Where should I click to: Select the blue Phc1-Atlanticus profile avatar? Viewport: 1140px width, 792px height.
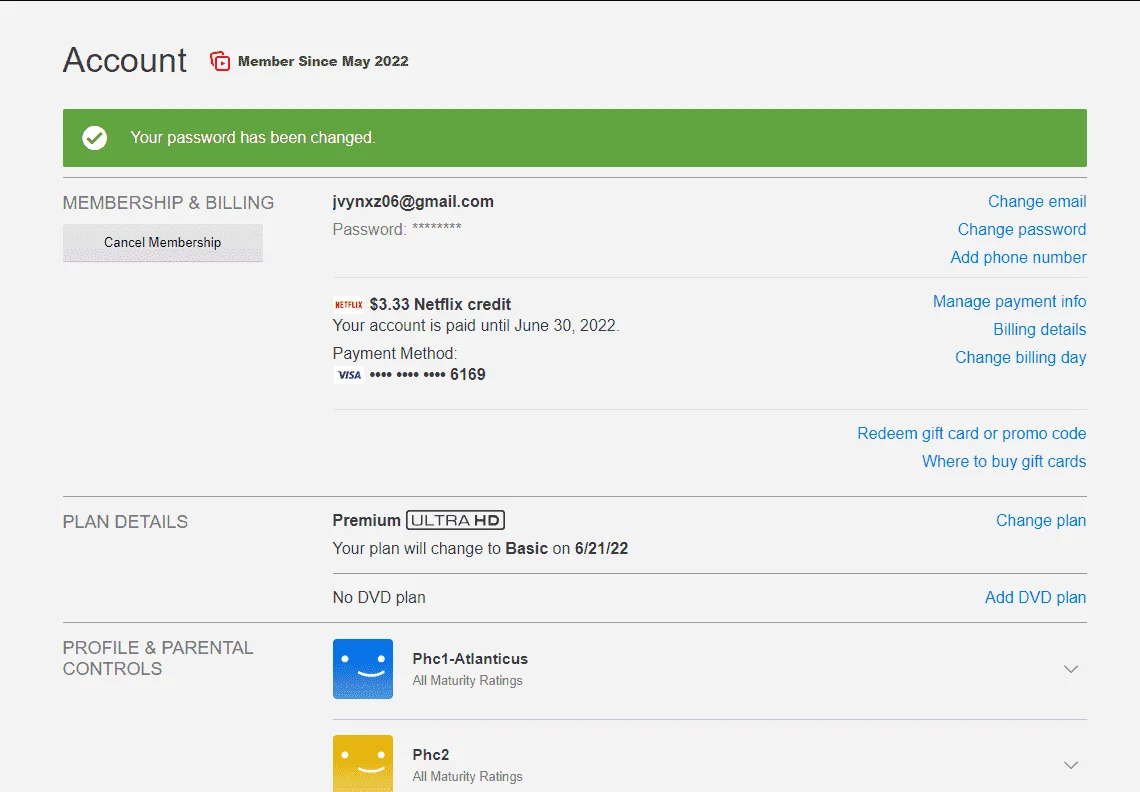363,669
